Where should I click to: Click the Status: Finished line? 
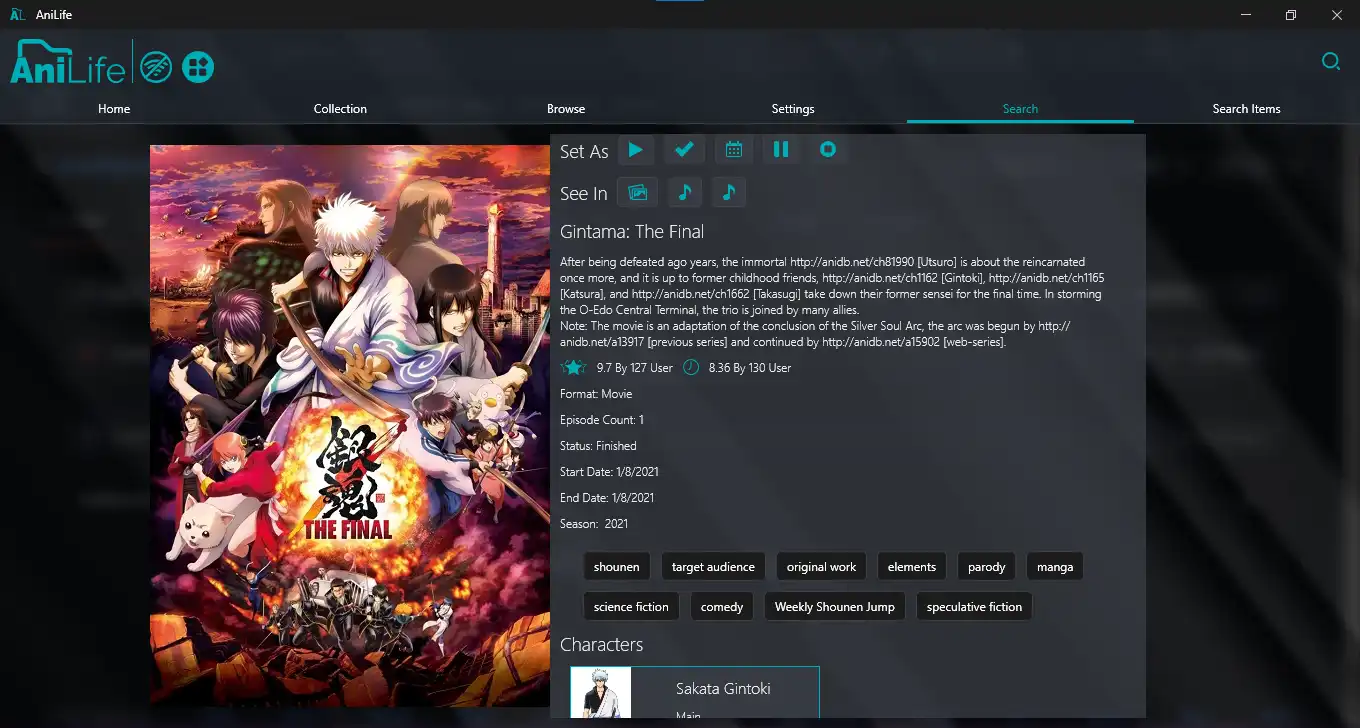[x=598, y=446]
